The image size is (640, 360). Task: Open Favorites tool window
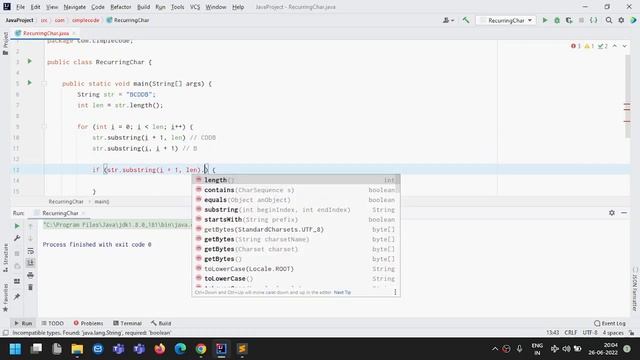(5, 298)
